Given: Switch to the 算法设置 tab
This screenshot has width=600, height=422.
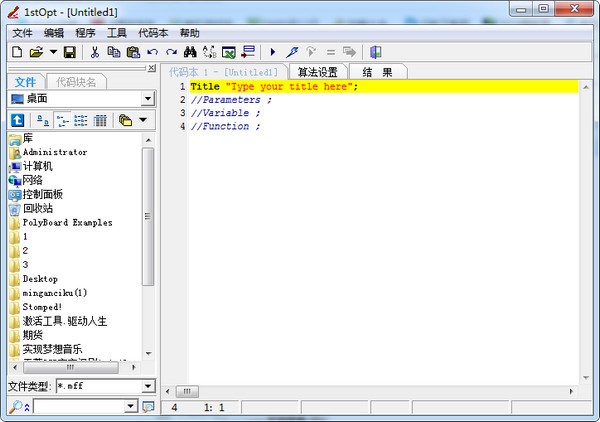Looking at the screenshot, I should coord(318,72).
